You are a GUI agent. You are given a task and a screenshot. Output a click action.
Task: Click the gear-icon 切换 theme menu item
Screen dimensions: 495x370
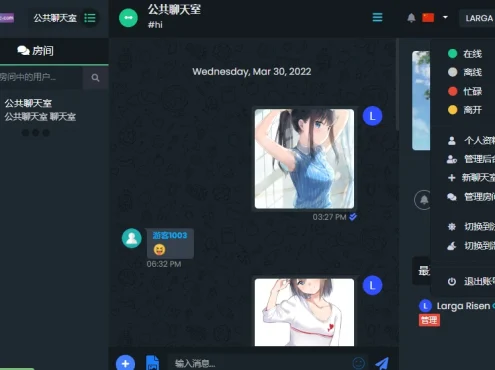471,227
